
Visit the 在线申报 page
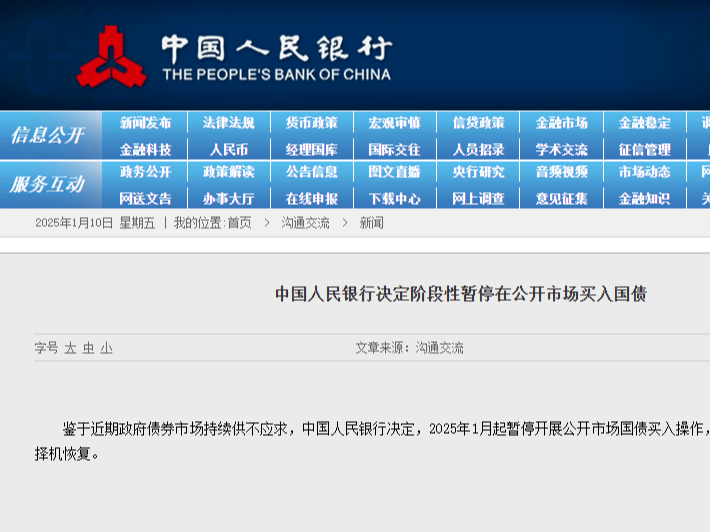(312, 198)
